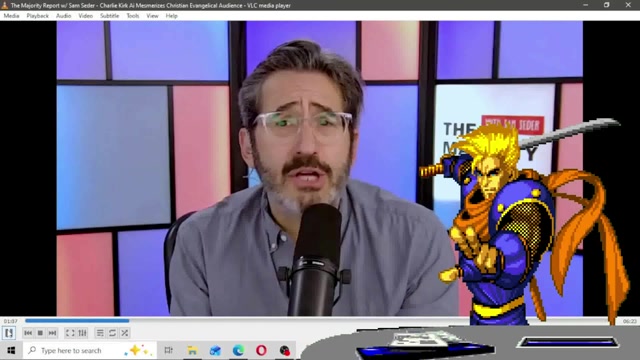Open the recorder app taskbar icon
The image size is (640, 360).
tap(284, 350)
